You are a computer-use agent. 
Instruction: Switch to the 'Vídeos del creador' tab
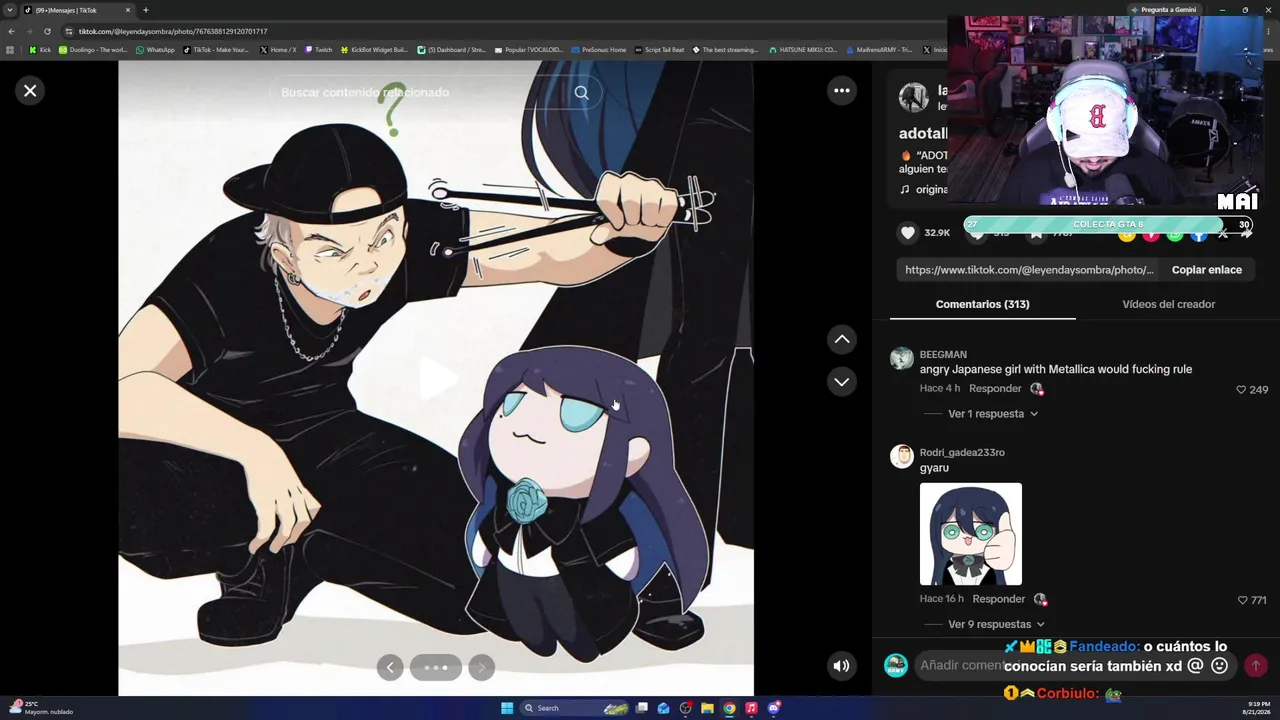1168,304
